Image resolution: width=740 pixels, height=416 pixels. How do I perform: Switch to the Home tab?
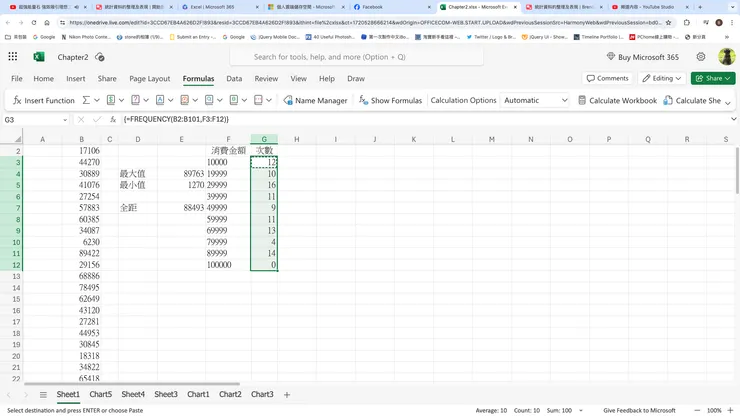[x=43, y=78]
